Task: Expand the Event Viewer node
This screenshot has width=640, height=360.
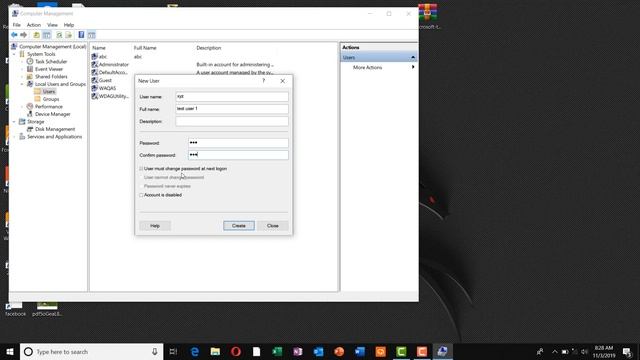Action: [x=22, y=69]
